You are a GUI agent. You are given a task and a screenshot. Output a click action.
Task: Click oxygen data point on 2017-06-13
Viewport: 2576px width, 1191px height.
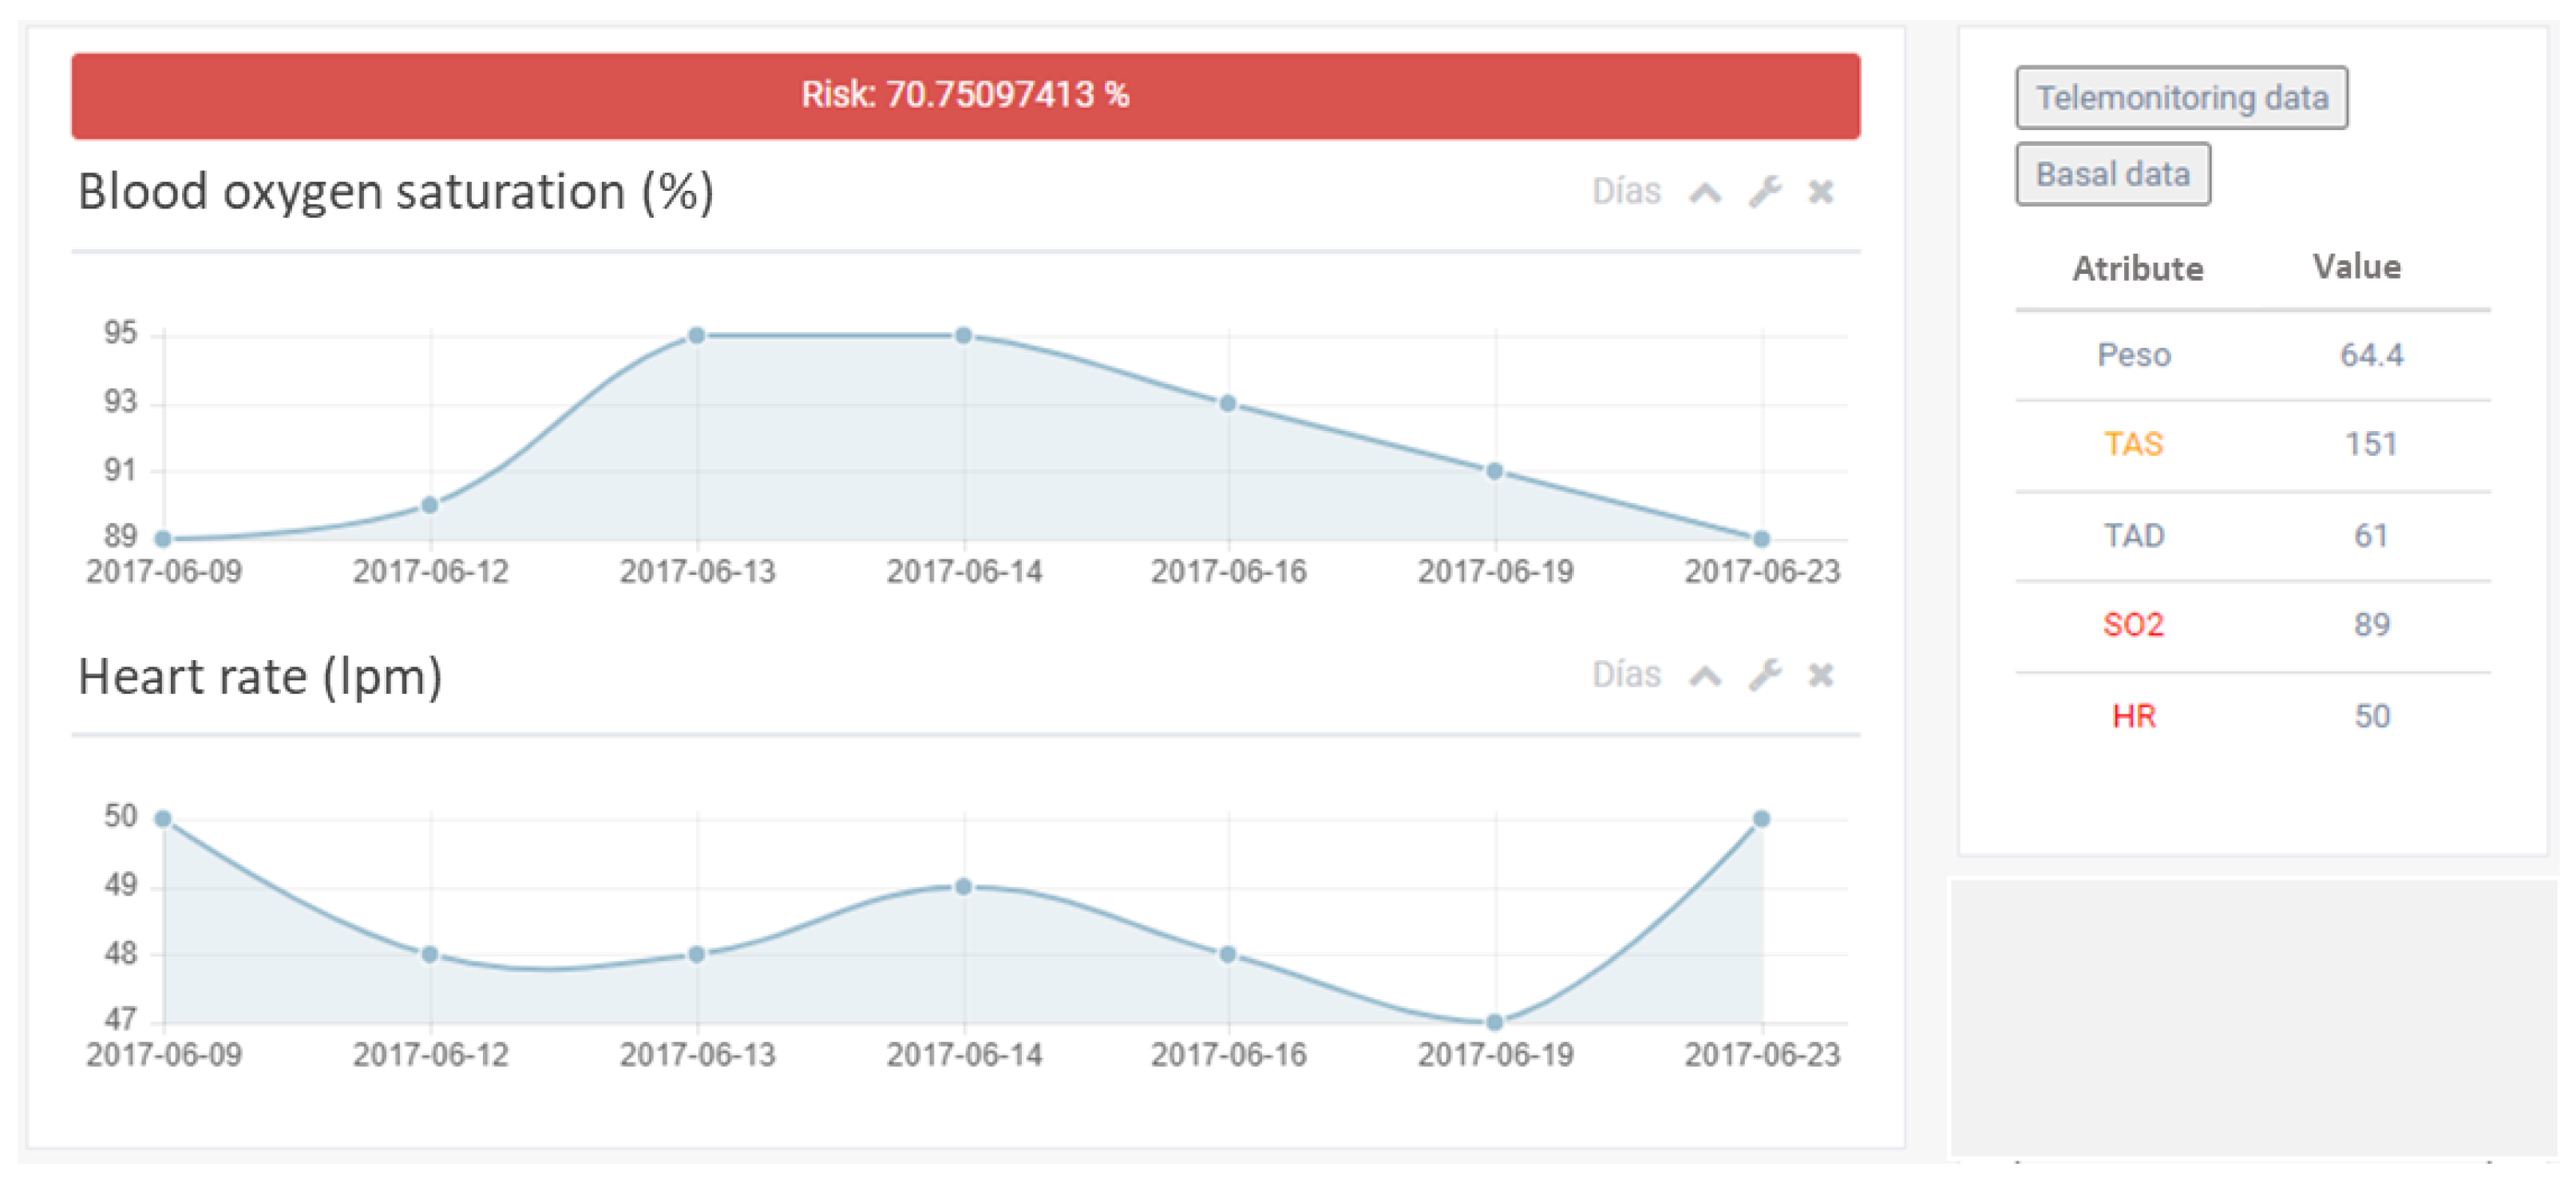[x=697, y=336]
